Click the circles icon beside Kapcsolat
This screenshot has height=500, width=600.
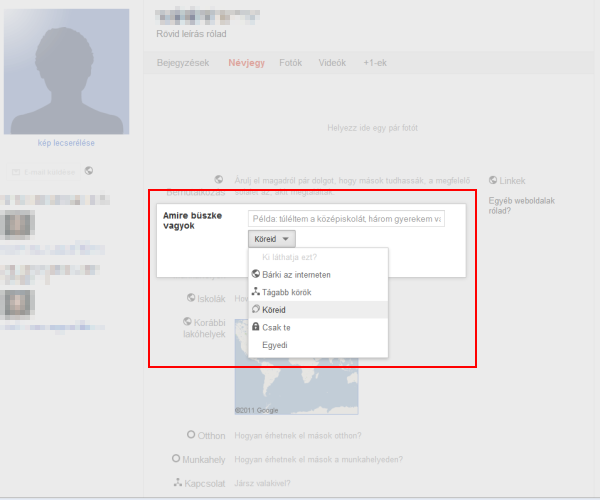[x=177, y=483]
